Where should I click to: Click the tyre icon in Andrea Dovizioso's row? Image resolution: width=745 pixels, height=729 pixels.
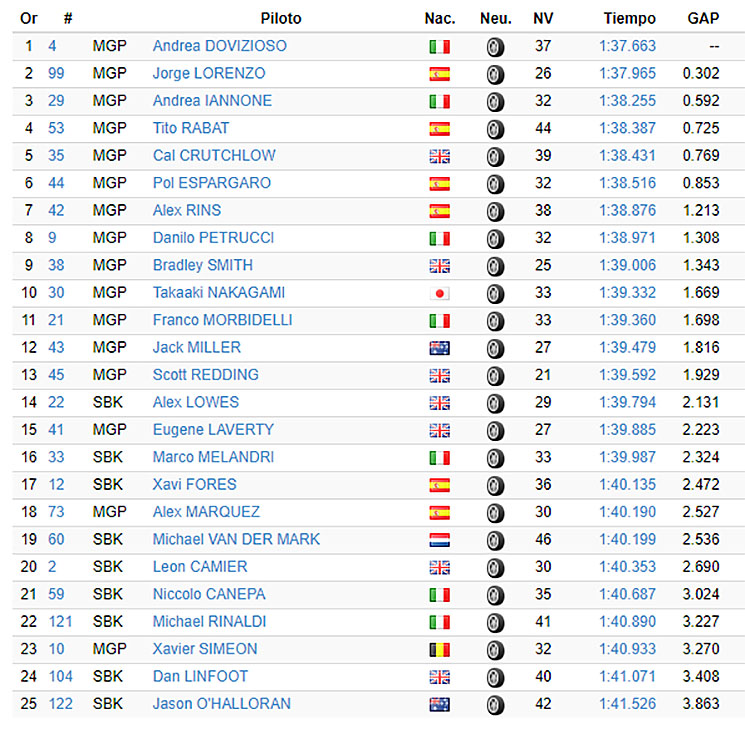(495, 47)
